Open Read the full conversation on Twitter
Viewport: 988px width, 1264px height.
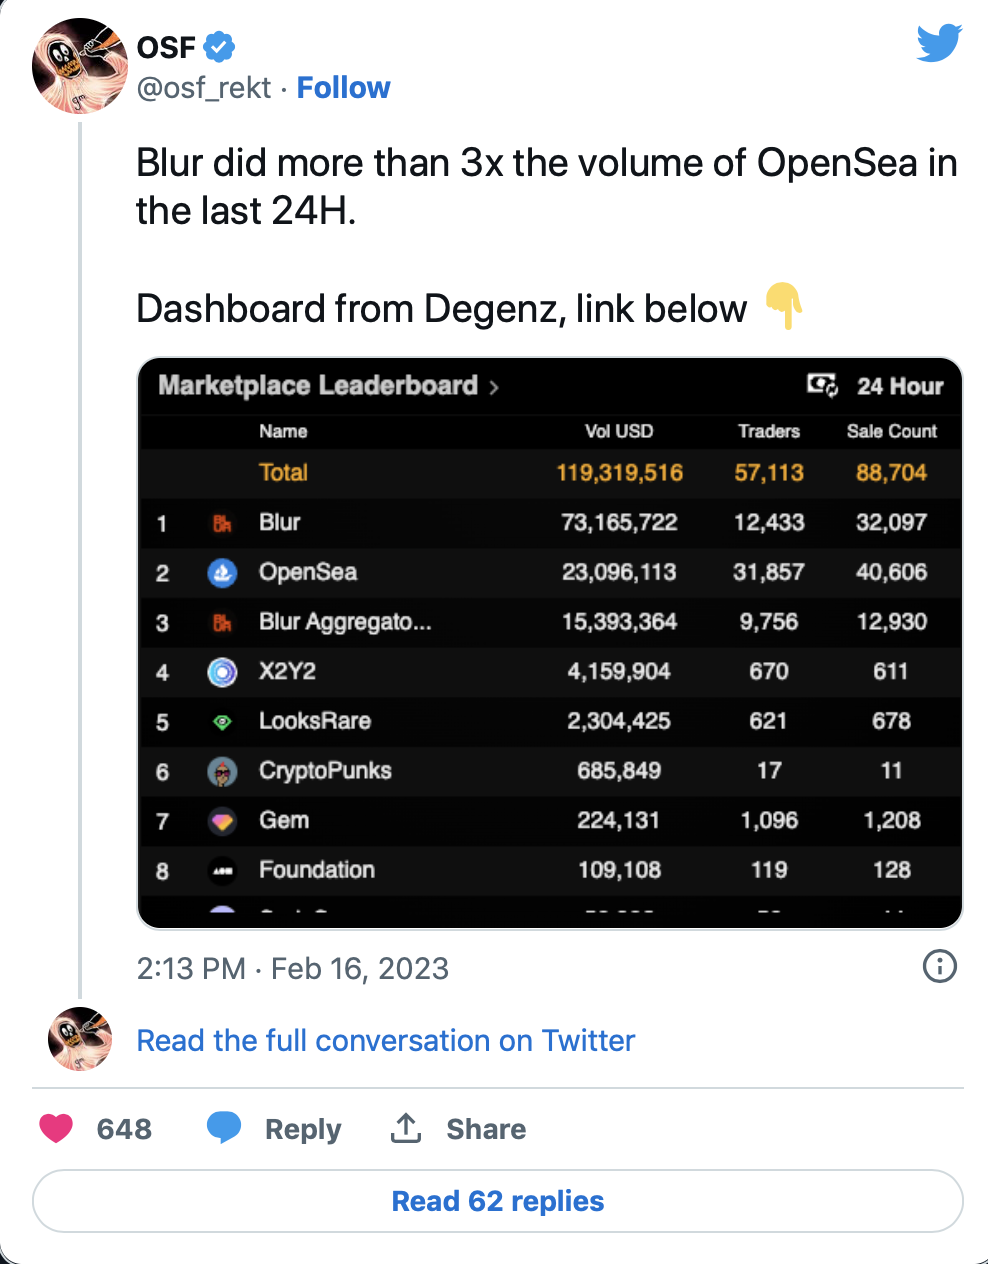tap(385, 1041)
